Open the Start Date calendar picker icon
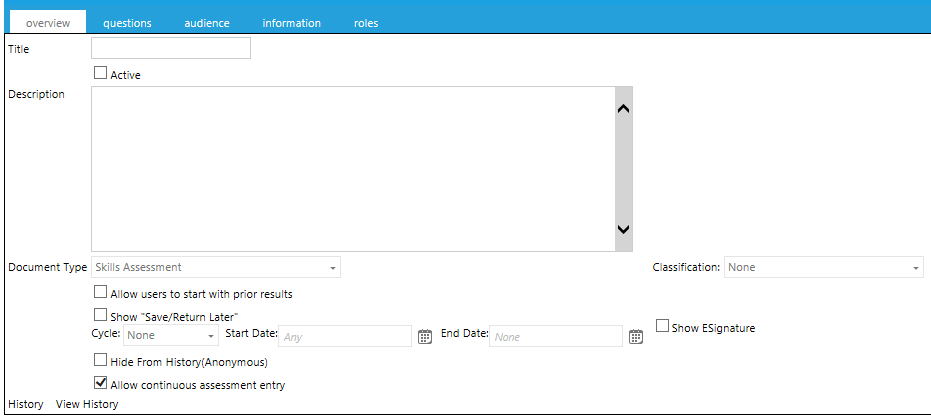This screenshot has width=931, height=418. [424, 337]
